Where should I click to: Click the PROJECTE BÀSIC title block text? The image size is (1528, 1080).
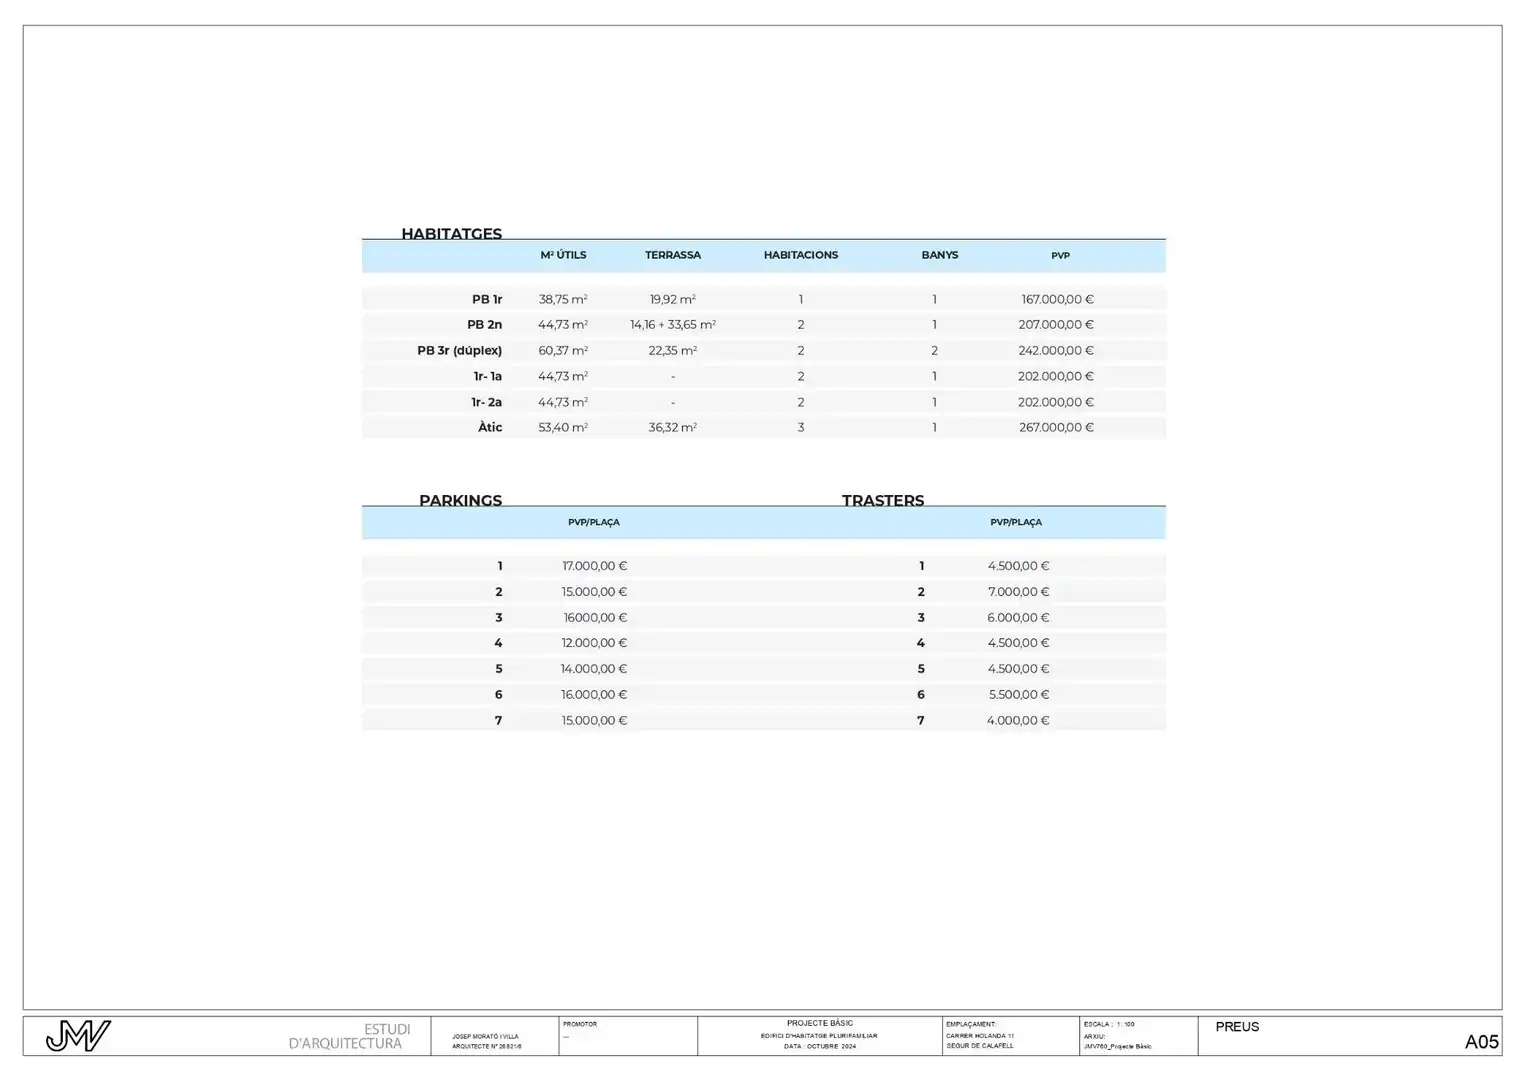(820, 1023)
